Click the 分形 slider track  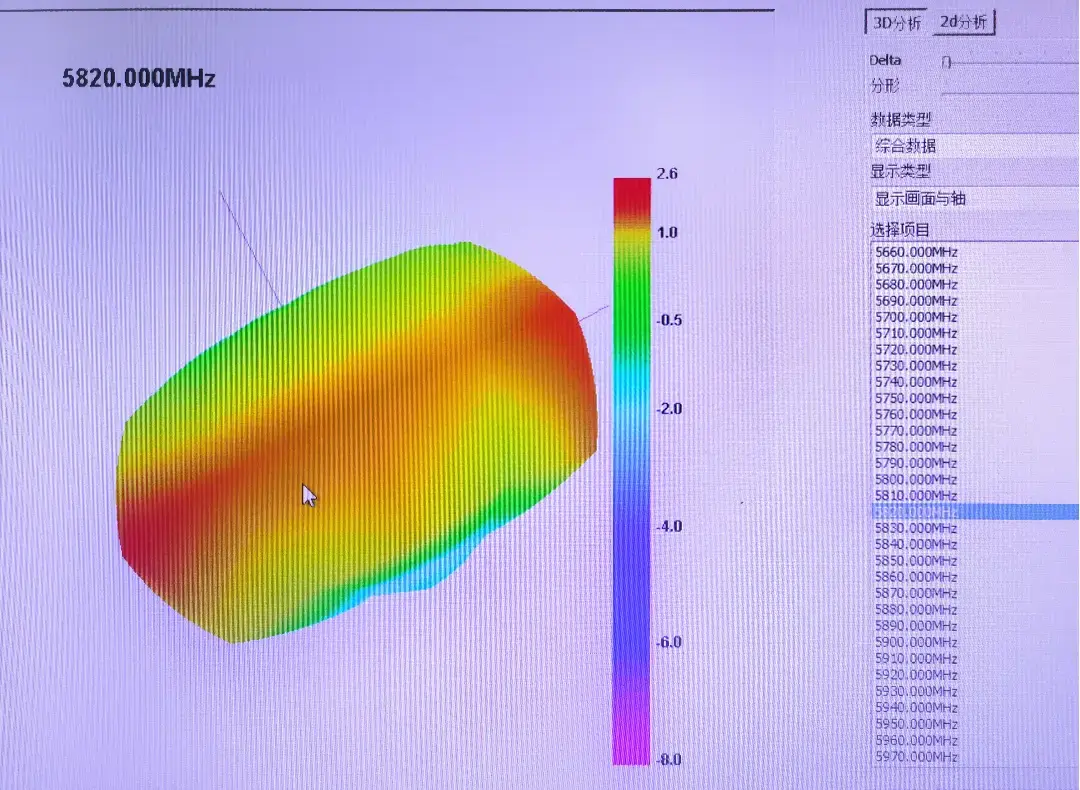click(x=1010, y=92)
